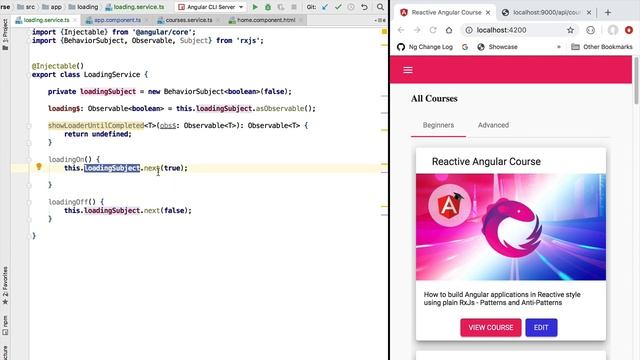
Task: Reload the browser page
Action: (x=433, y=30)
